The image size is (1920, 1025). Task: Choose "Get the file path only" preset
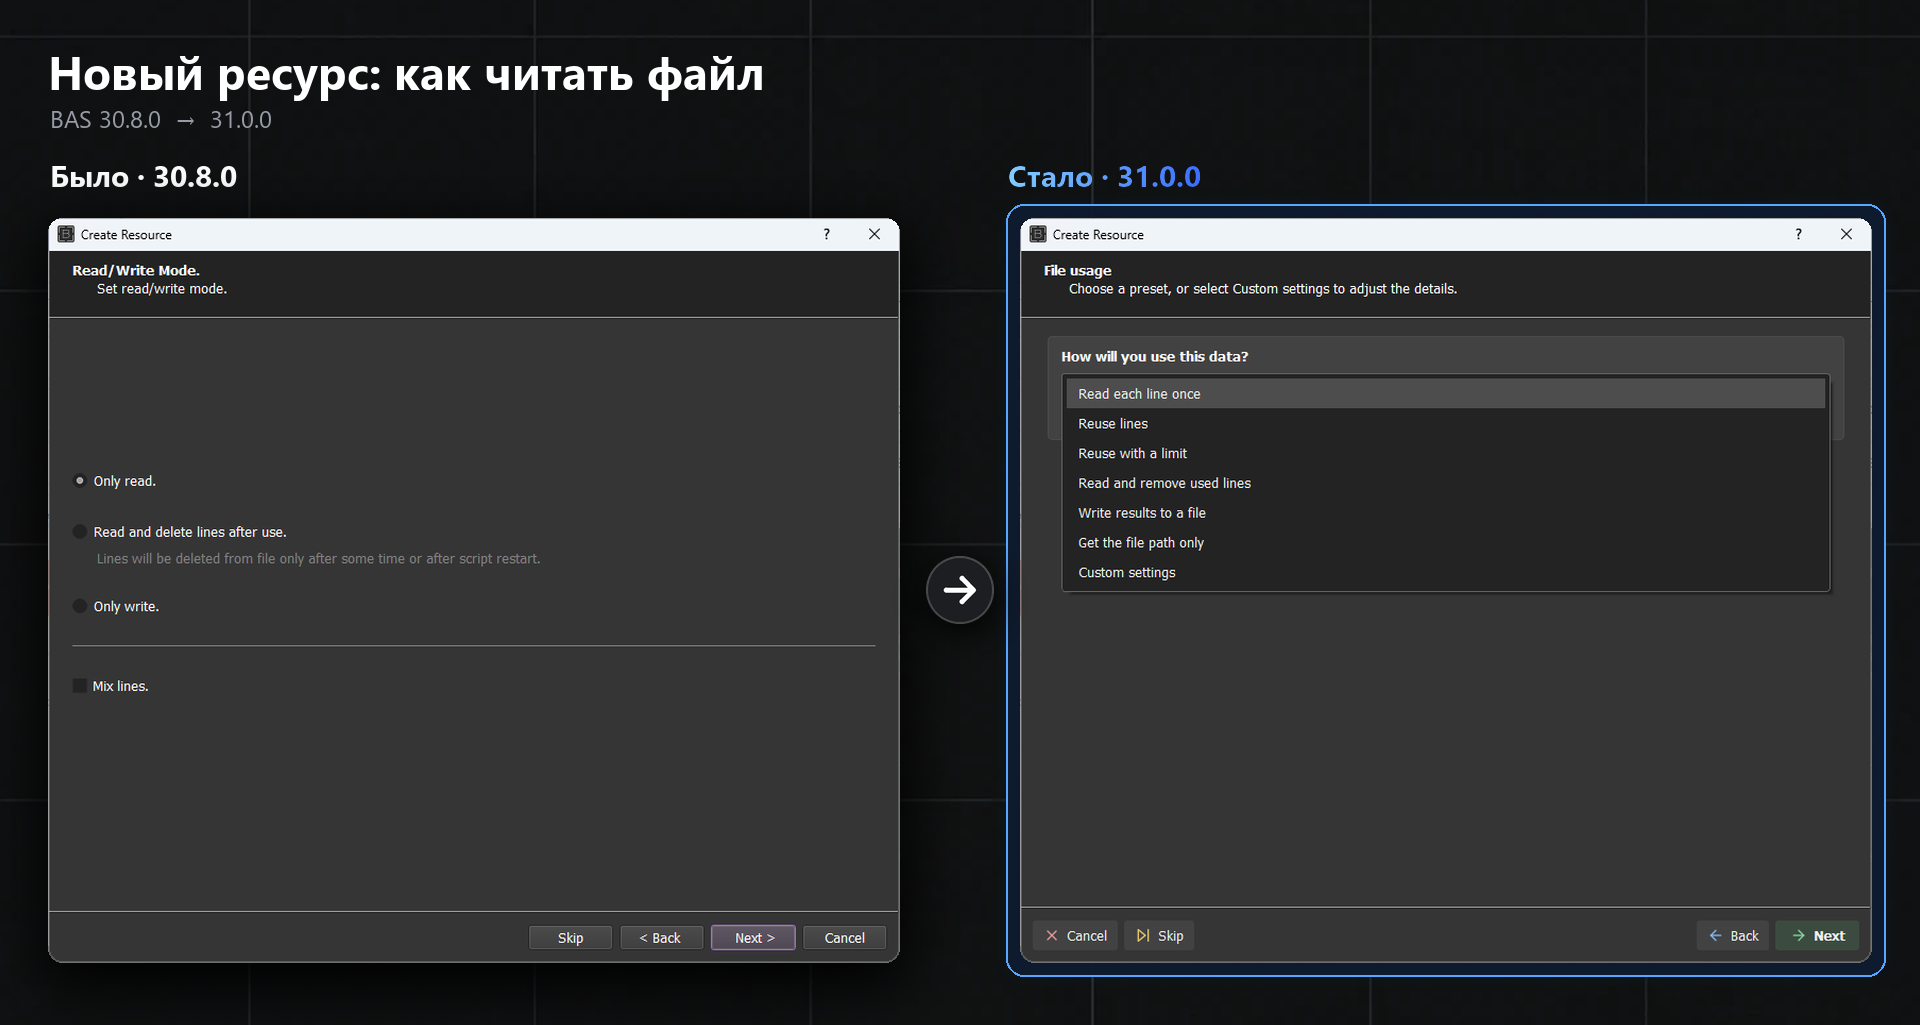click(1446, 543)
